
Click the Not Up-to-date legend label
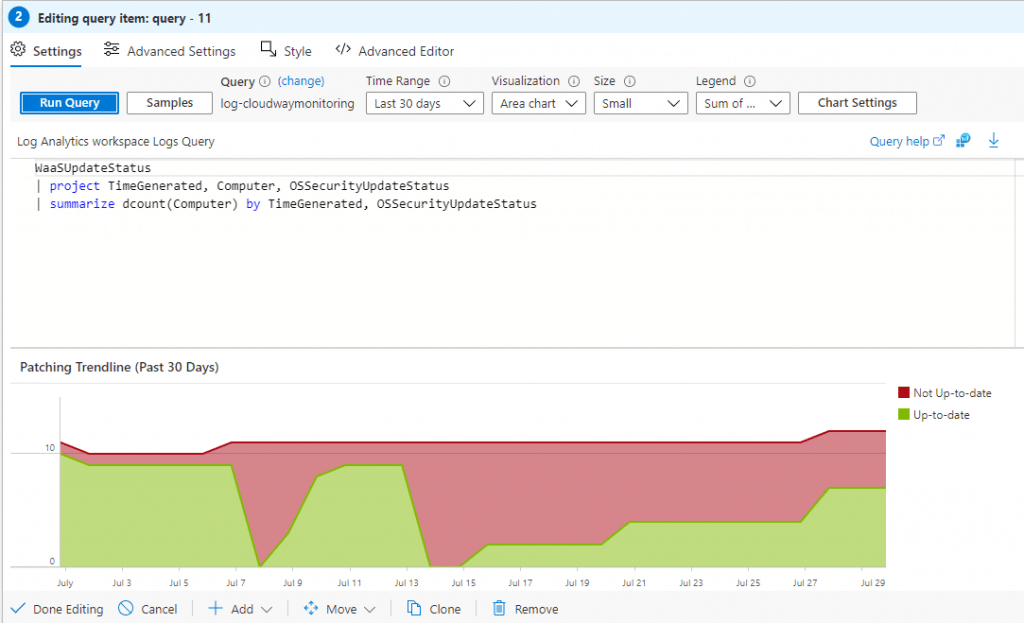click(952, 393)
